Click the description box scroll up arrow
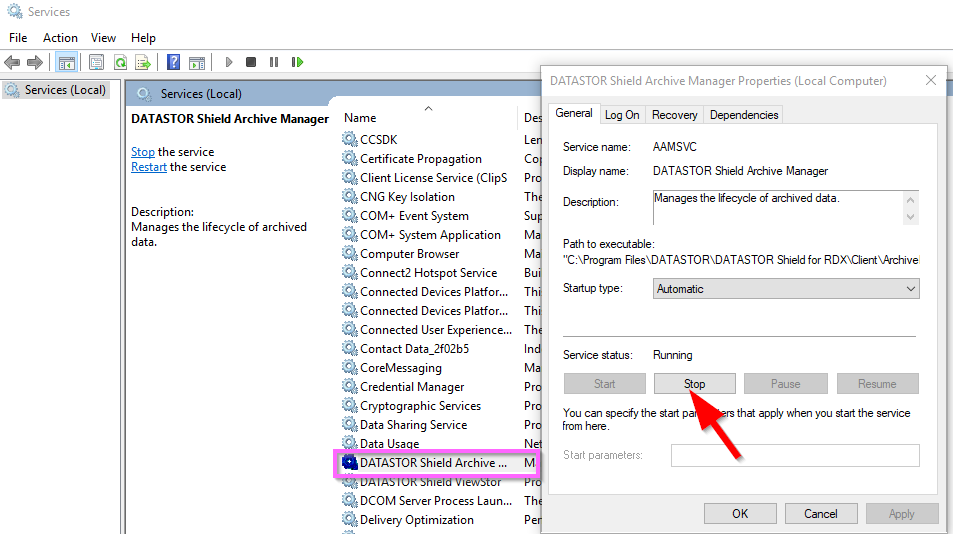Image resolution: width=953 pixels, height=534 pixels. coord(910,200)
